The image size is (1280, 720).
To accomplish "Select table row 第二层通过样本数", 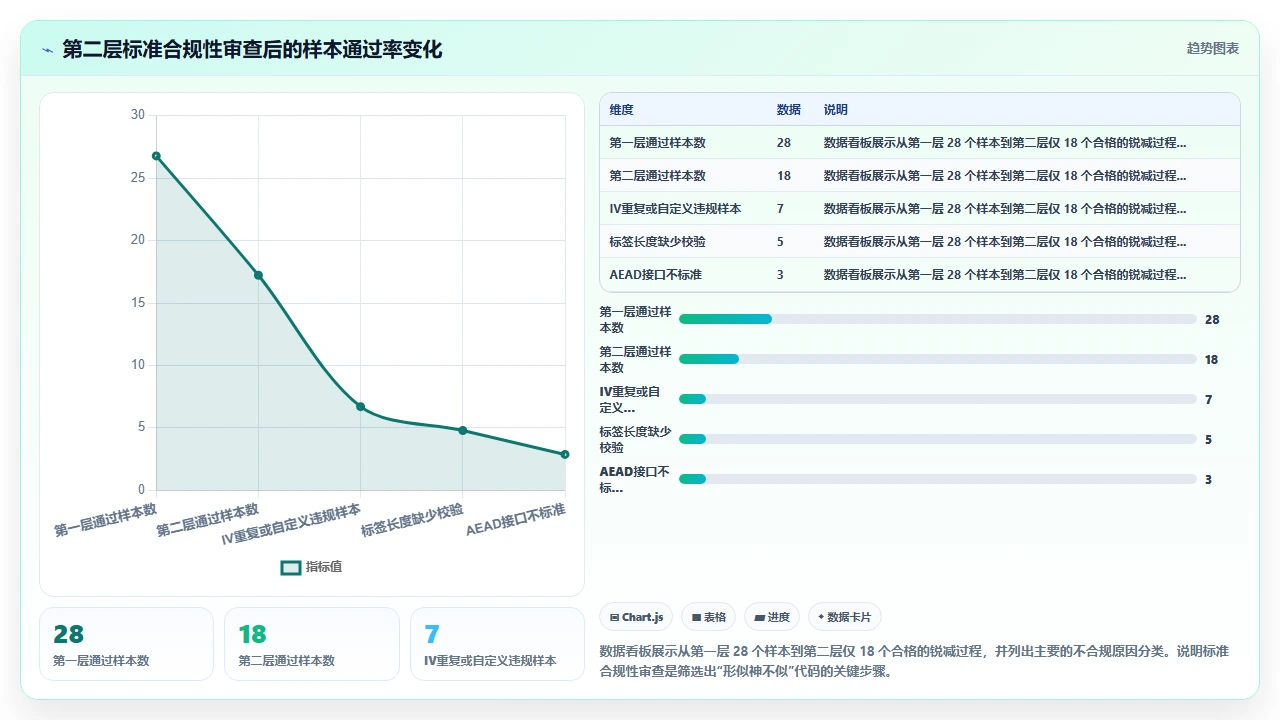I will (x=920, y=176).
